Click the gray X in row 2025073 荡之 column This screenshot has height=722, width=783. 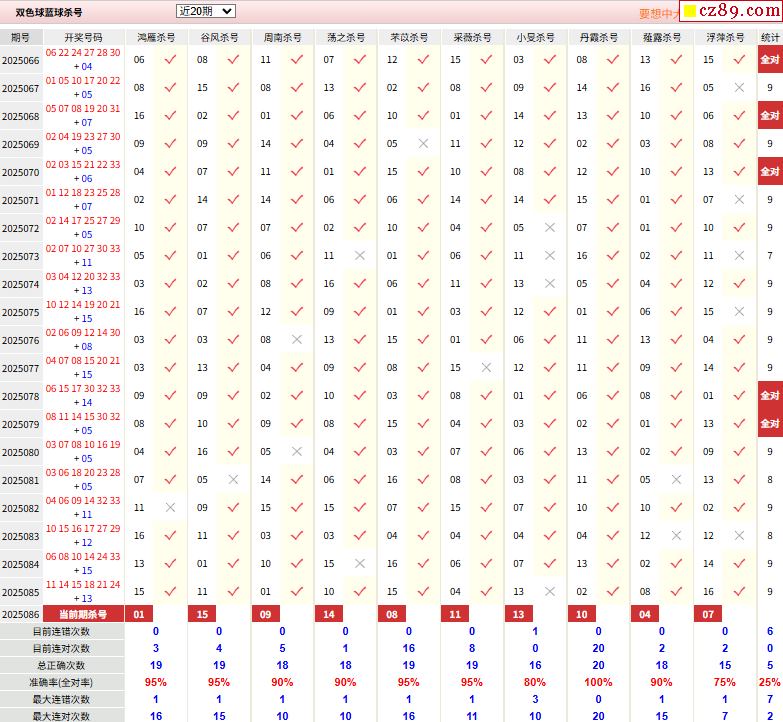[x=360, y=256]
